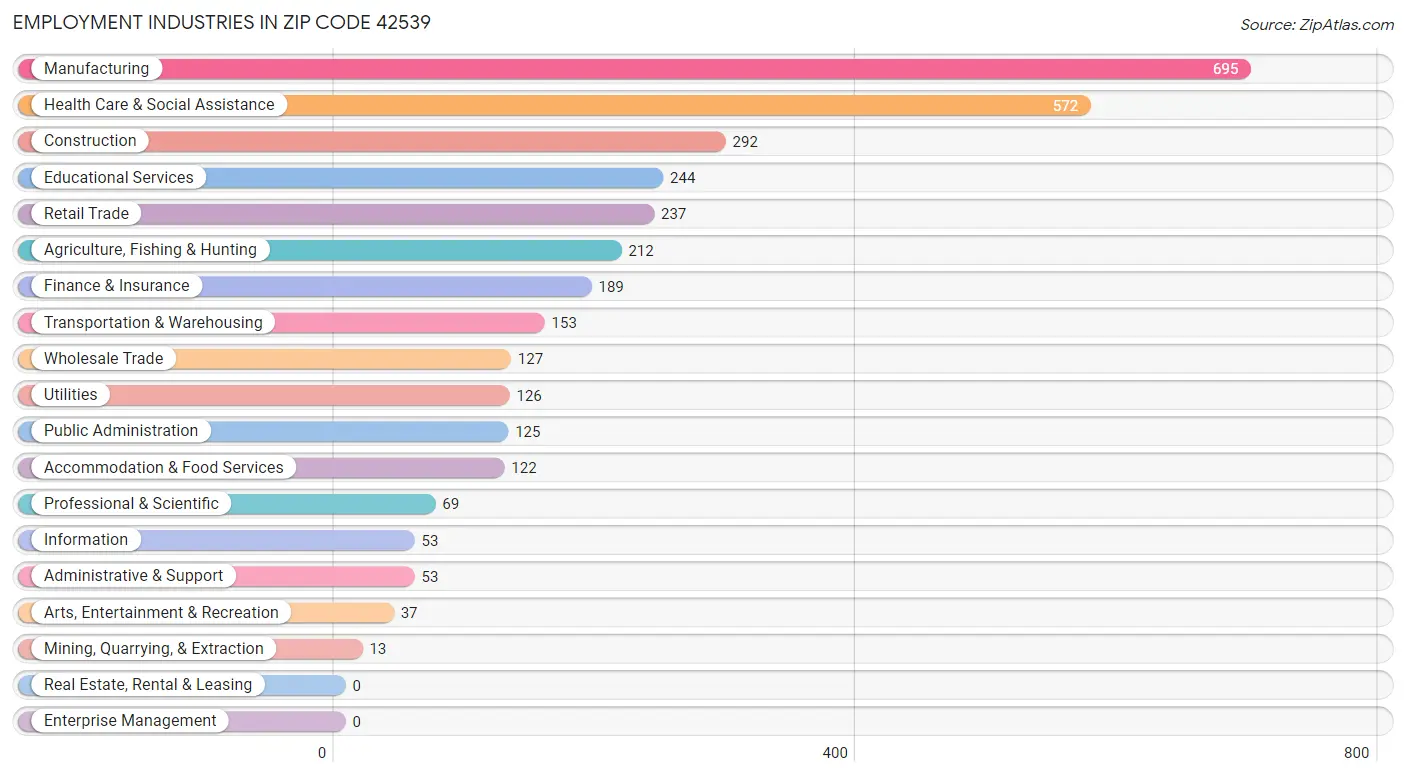Select Agriculture, Fishing & Hunting label
This screenshot has width=1406, height=776.
click(x=150, y=250)
